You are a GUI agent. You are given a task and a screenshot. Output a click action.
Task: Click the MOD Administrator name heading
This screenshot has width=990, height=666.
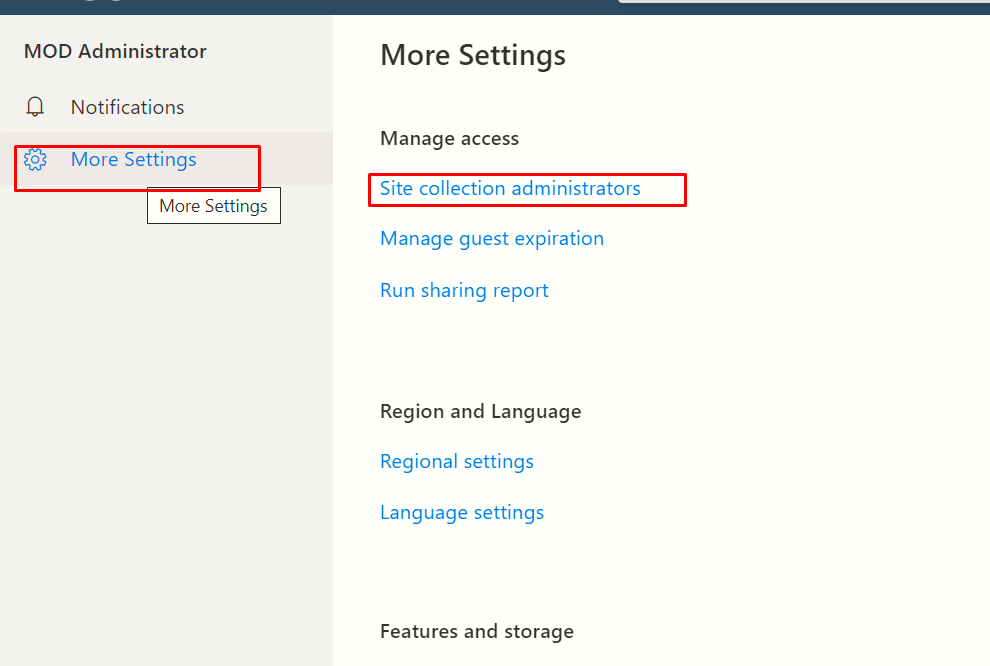click(x=116, y=51)
